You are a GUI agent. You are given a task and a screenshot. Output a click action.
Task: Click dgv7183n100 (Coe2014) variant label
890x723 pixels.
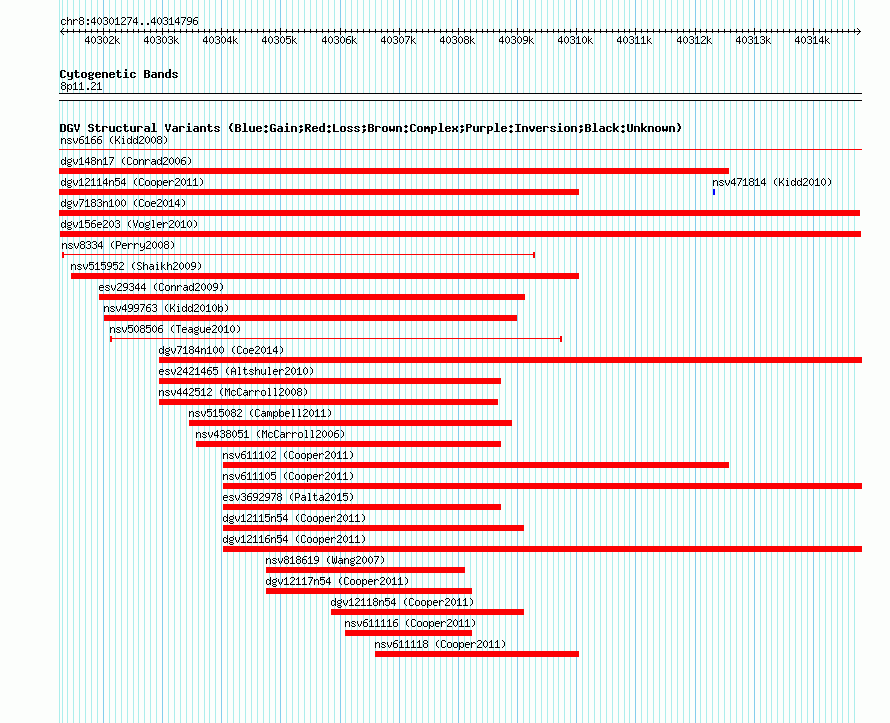(123, 203)
